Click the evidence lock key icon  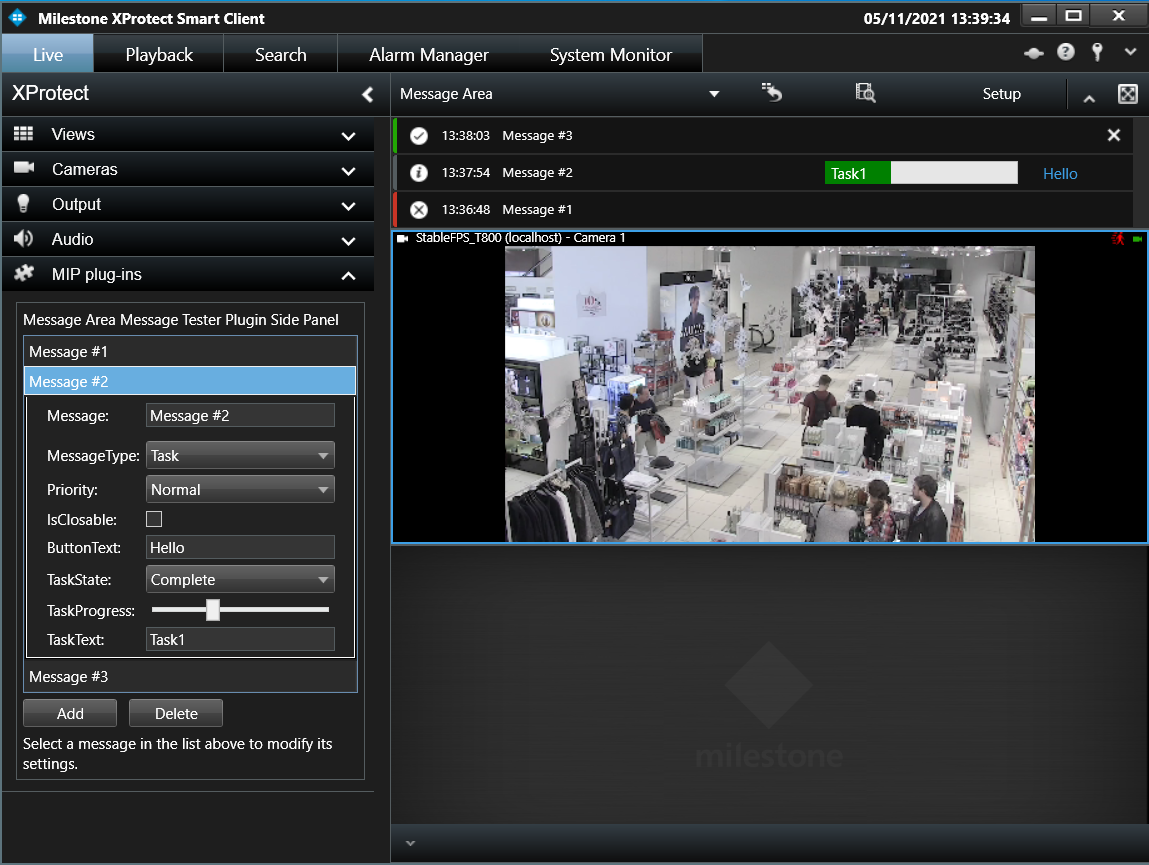[x=1097, y=52]
